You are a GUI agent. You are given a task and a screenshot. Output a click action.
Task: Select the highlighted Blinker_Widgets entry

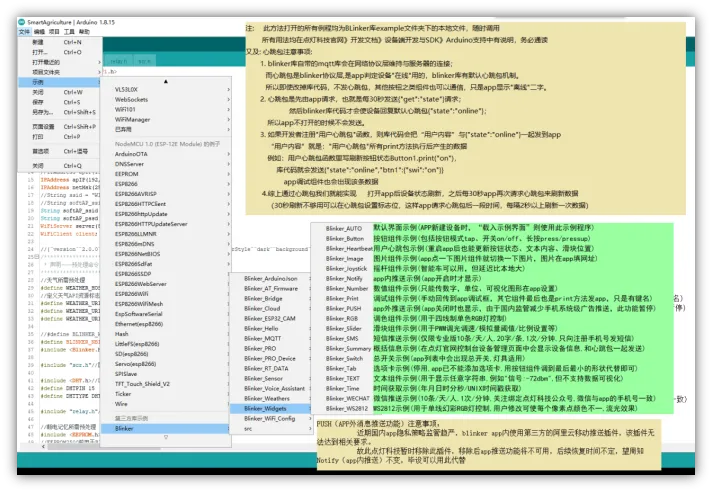pos(271,408)
